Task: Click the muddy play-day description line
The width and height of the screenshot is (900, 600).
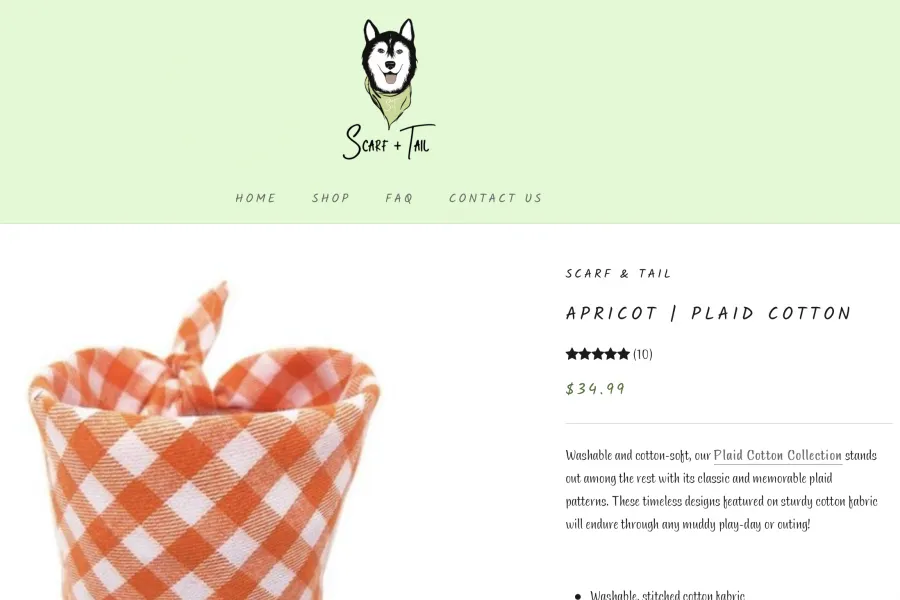Action: tap(688, 524)
